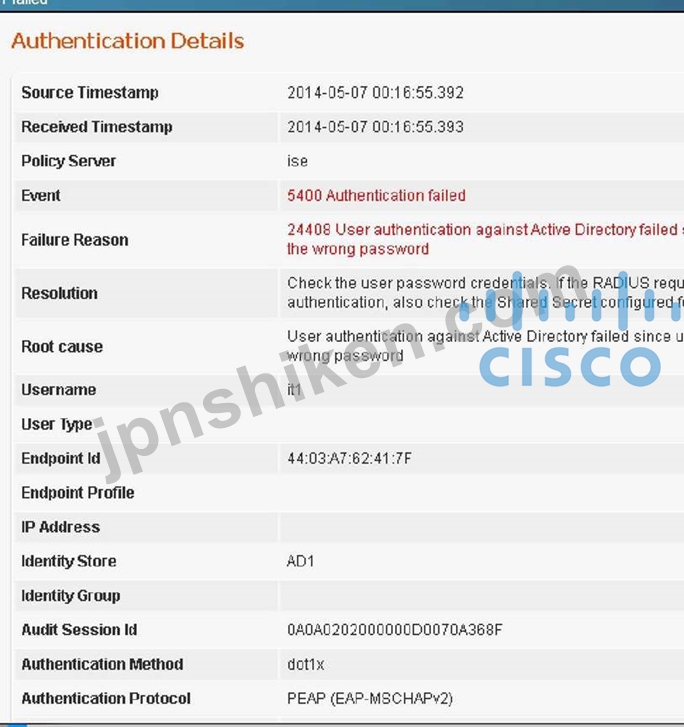Click the empty User Type value
Screen dimensions: 684x727
click(482, 424)
